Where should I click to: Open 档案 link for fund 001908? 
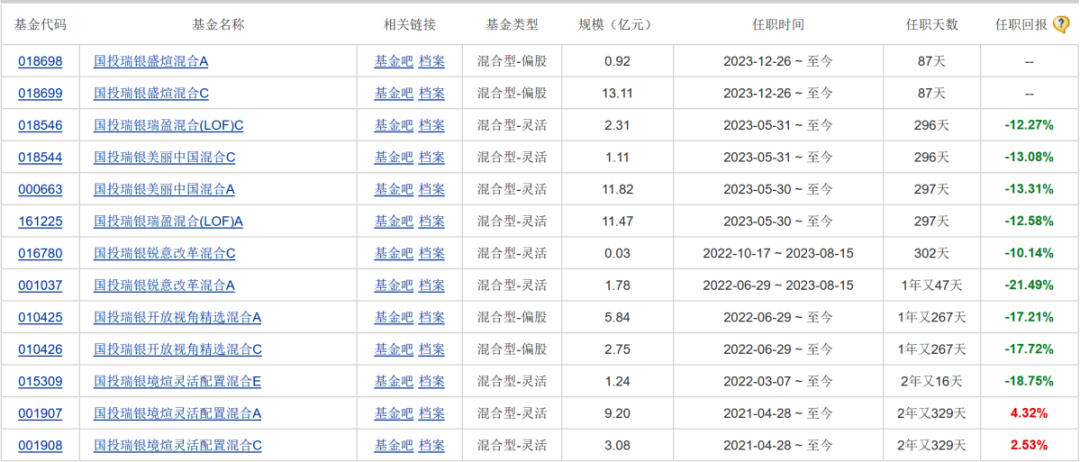431,445
